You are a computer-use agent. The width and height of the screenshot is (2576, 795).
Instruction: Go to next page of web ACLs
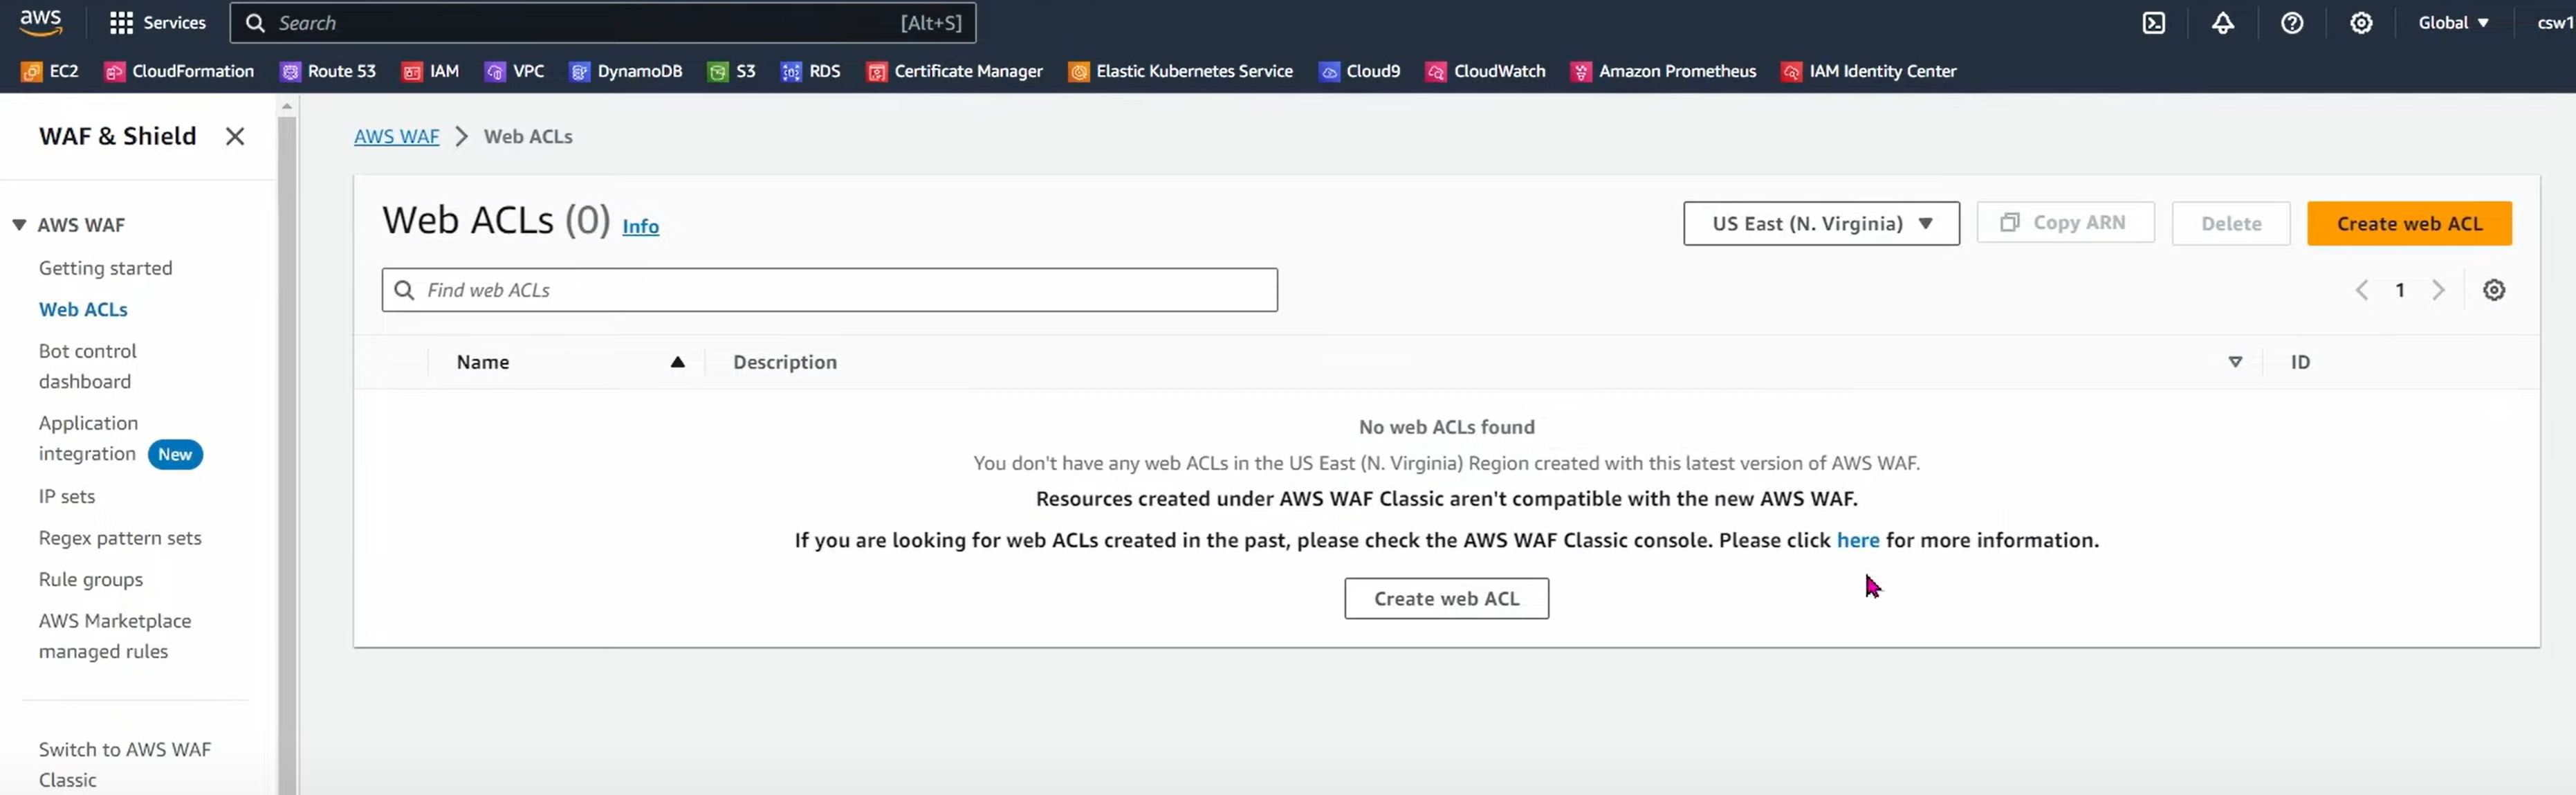pyautogui.click(x=2439, y=290)
